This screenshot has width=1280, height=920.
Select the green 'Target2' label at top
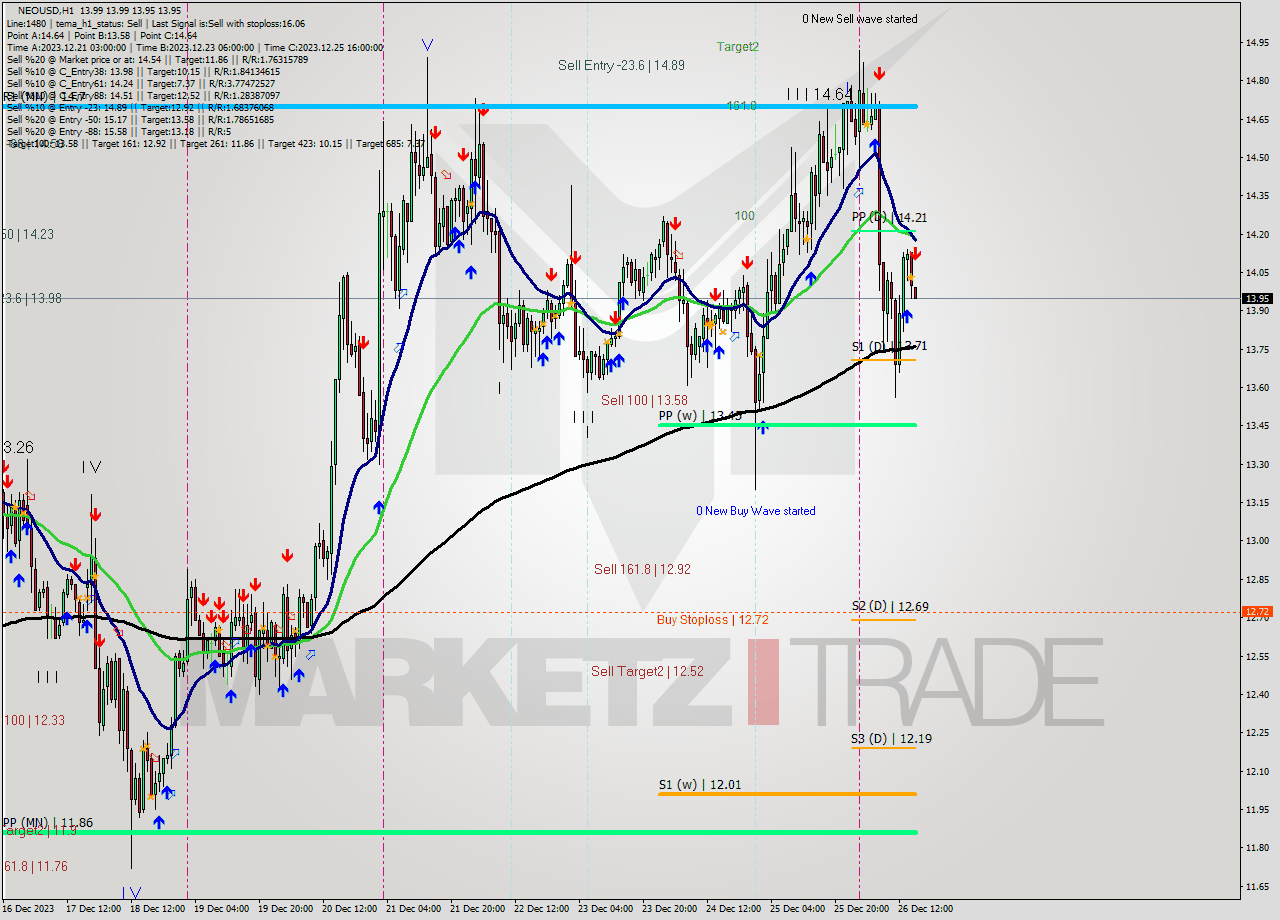click(x=737, y=46)
